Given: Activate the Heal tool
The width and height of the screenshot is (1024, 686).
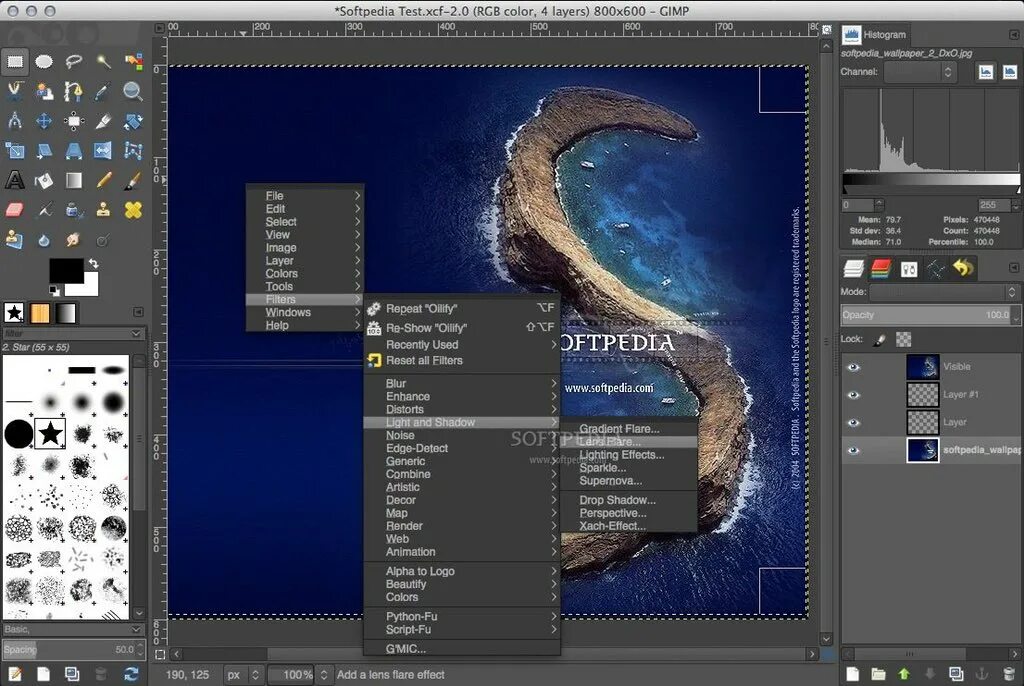Looking at the screenshot, I should click(133, 210).
